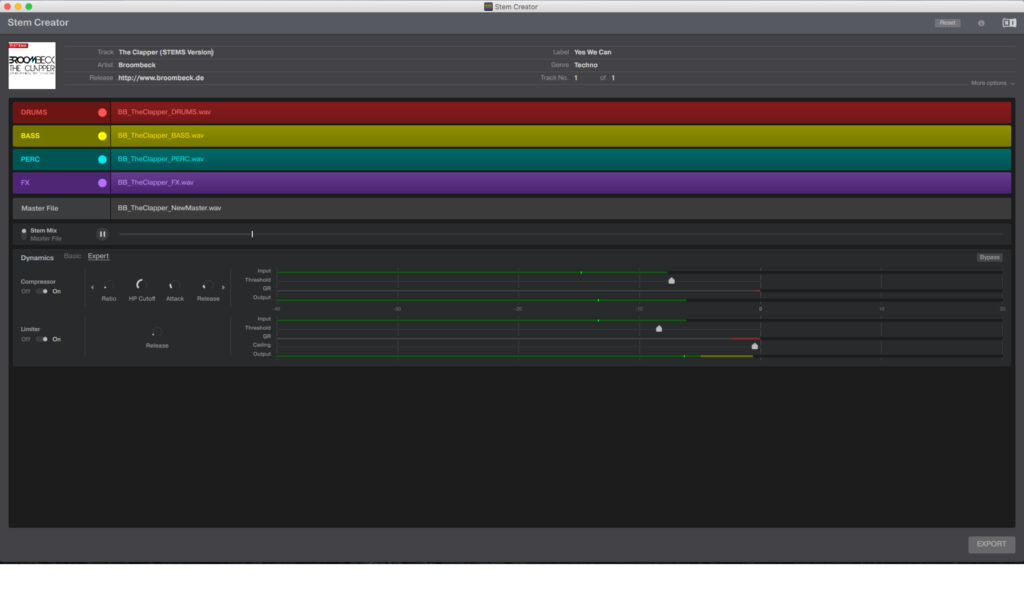
Task: Click the Dynamics section heading
Action: tap(37, 258)
